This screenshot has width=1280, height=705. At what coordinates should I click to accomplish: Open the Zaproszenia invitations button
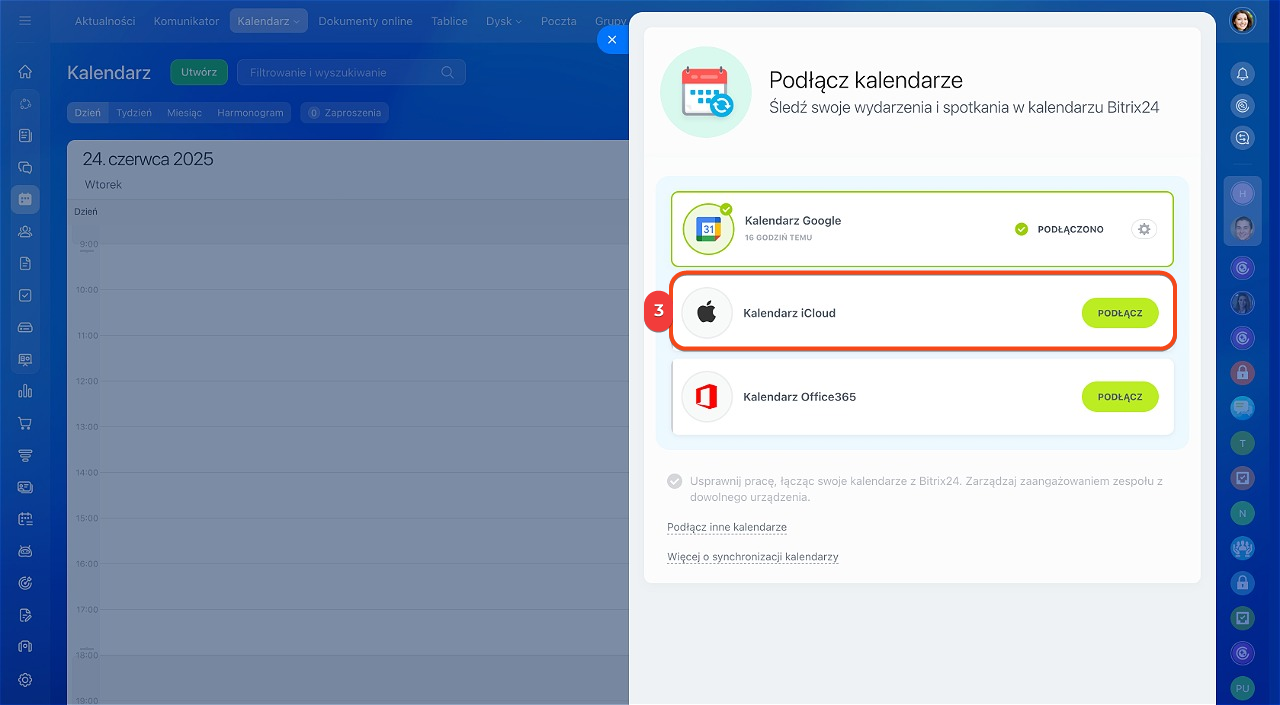pyautogui.click(x=345, y=113)
